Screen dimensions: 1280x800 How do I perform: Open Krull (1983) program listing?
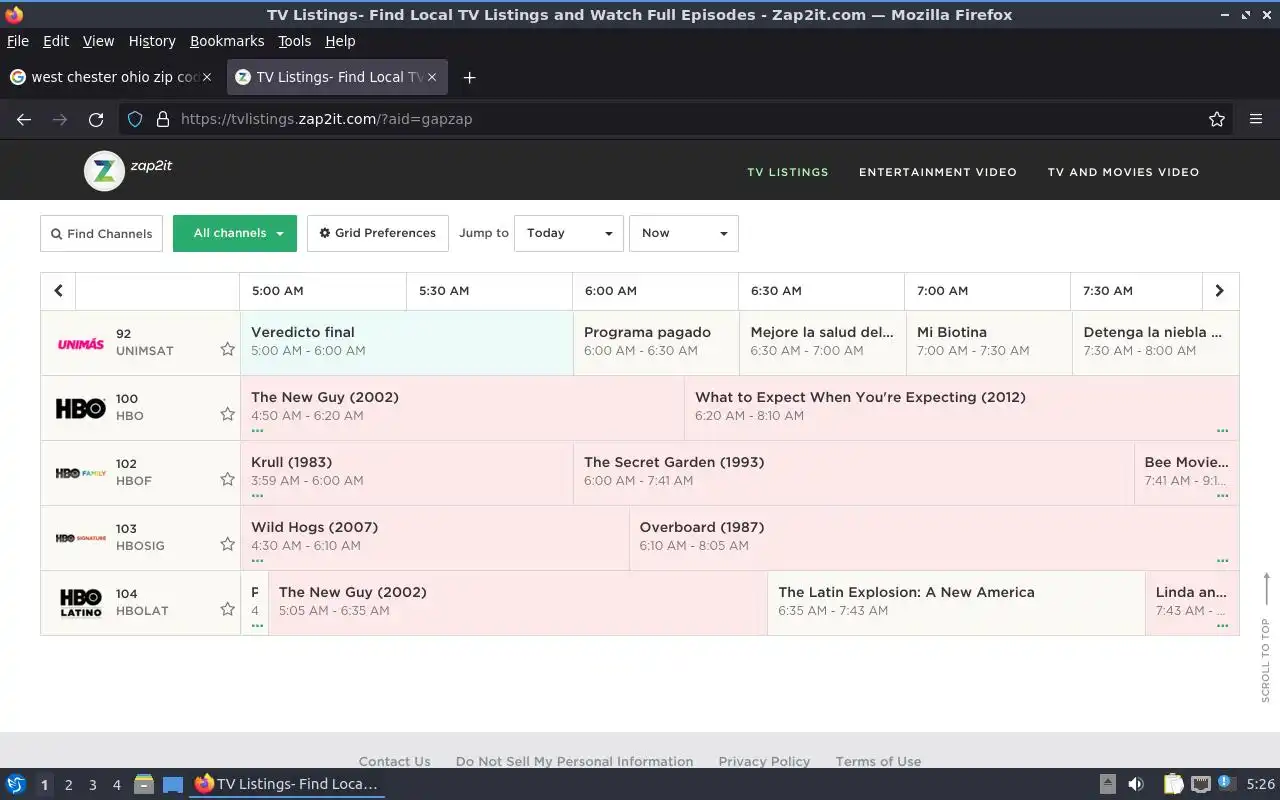407,473
